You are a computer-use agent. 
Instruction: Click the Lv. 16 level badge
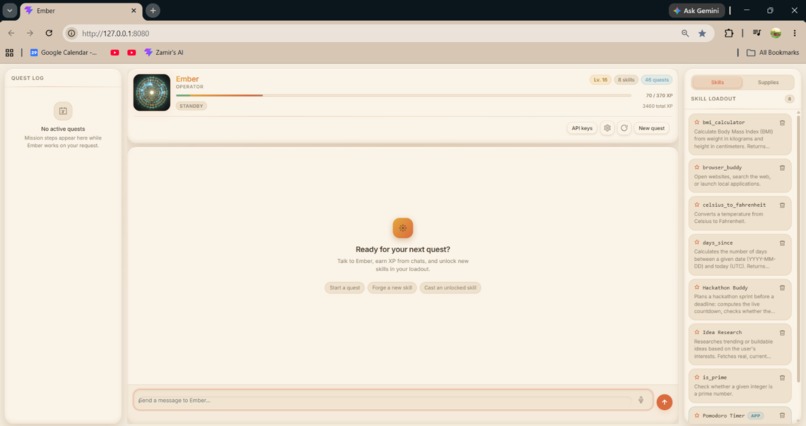(x=600, y=80)
